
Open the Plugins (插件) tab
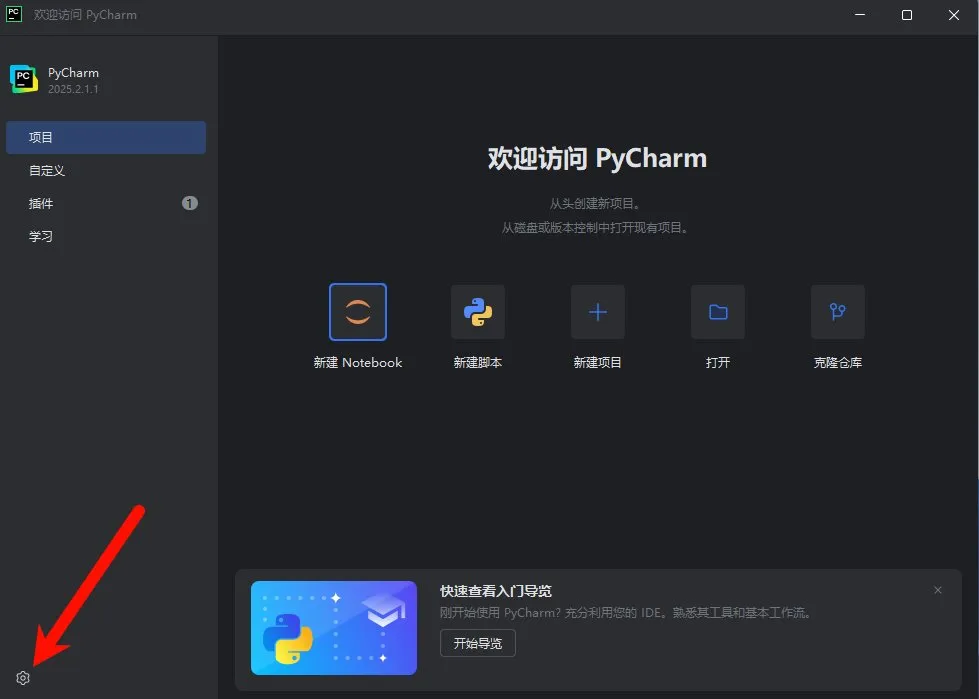point(106,203)
